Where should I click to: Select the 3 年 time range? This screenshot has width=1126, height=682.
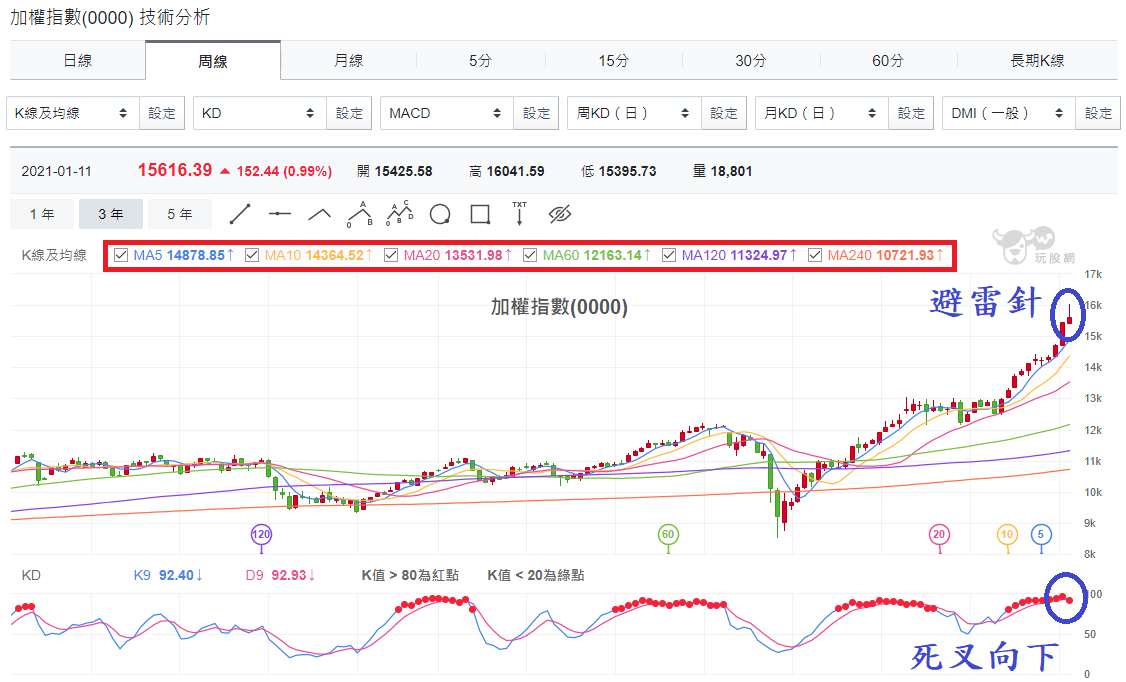coord(111,214)
